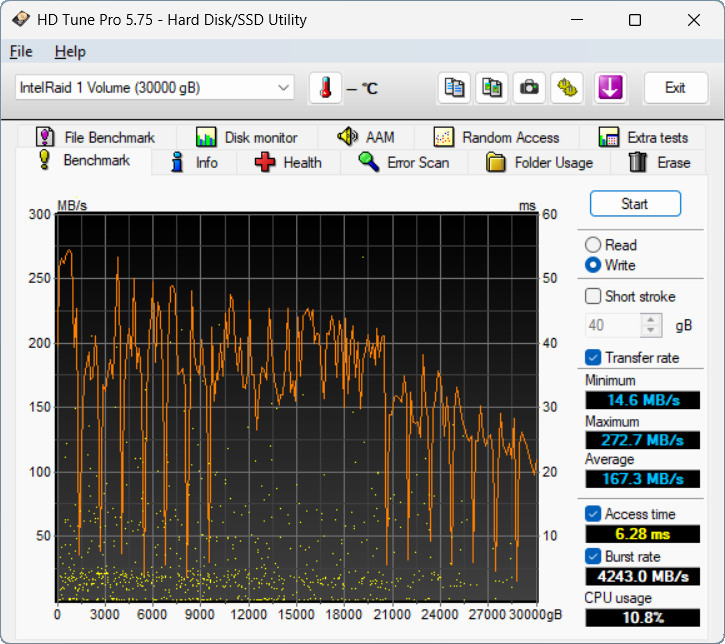Select the Write radio button
The image size is (725, 644).
coord(593,265)
